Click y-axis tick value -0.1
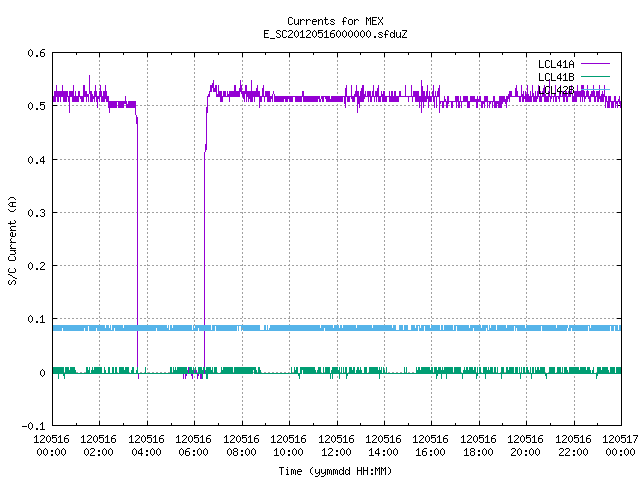 pos(33,426)
